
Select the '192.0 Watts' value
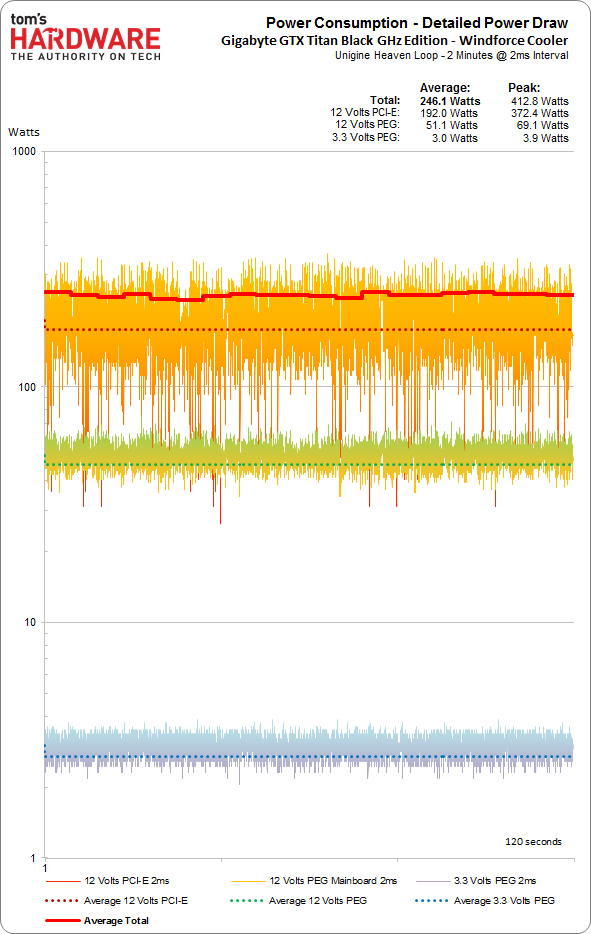449,113
